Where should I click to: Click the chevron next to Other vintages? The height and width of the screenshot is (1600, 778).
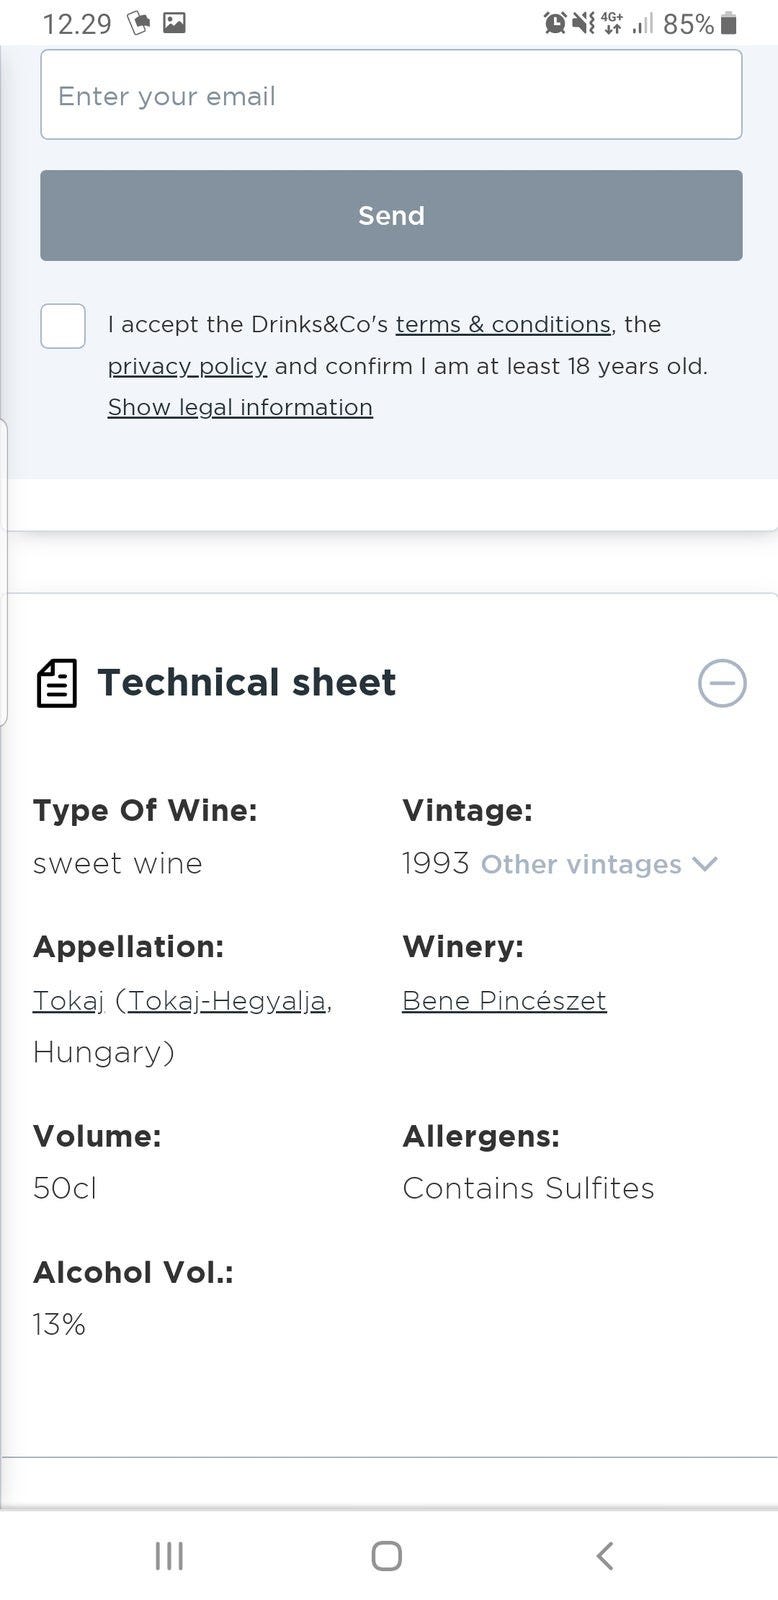tap(705, 864)
